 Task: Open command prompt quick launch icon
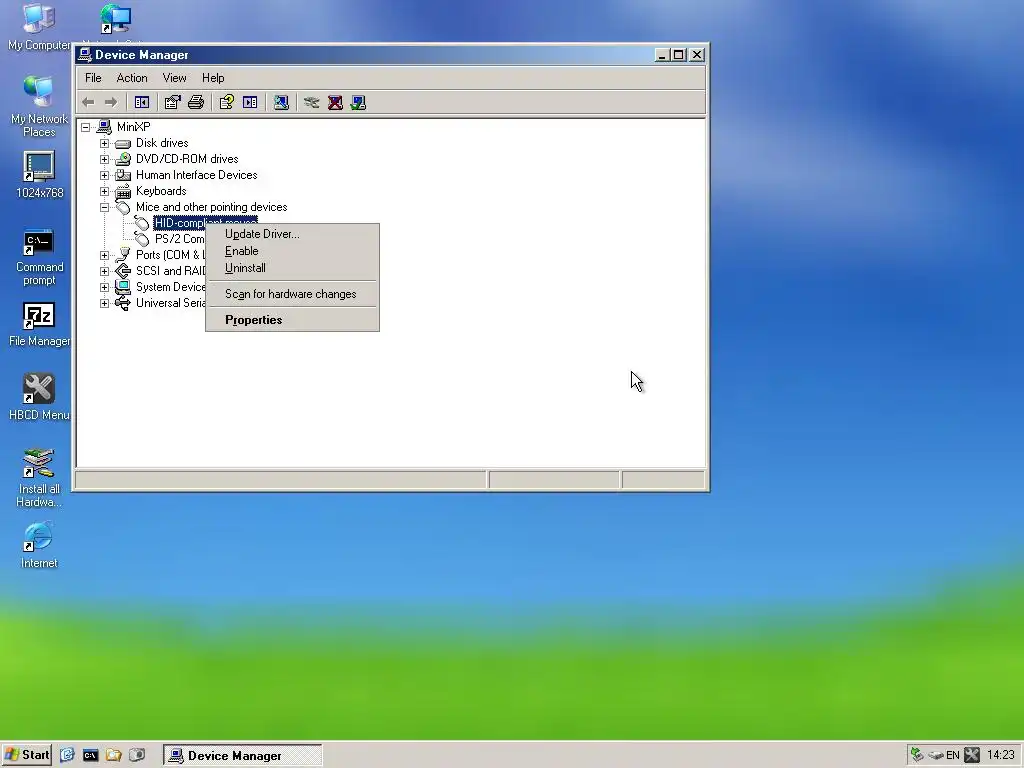90,755
